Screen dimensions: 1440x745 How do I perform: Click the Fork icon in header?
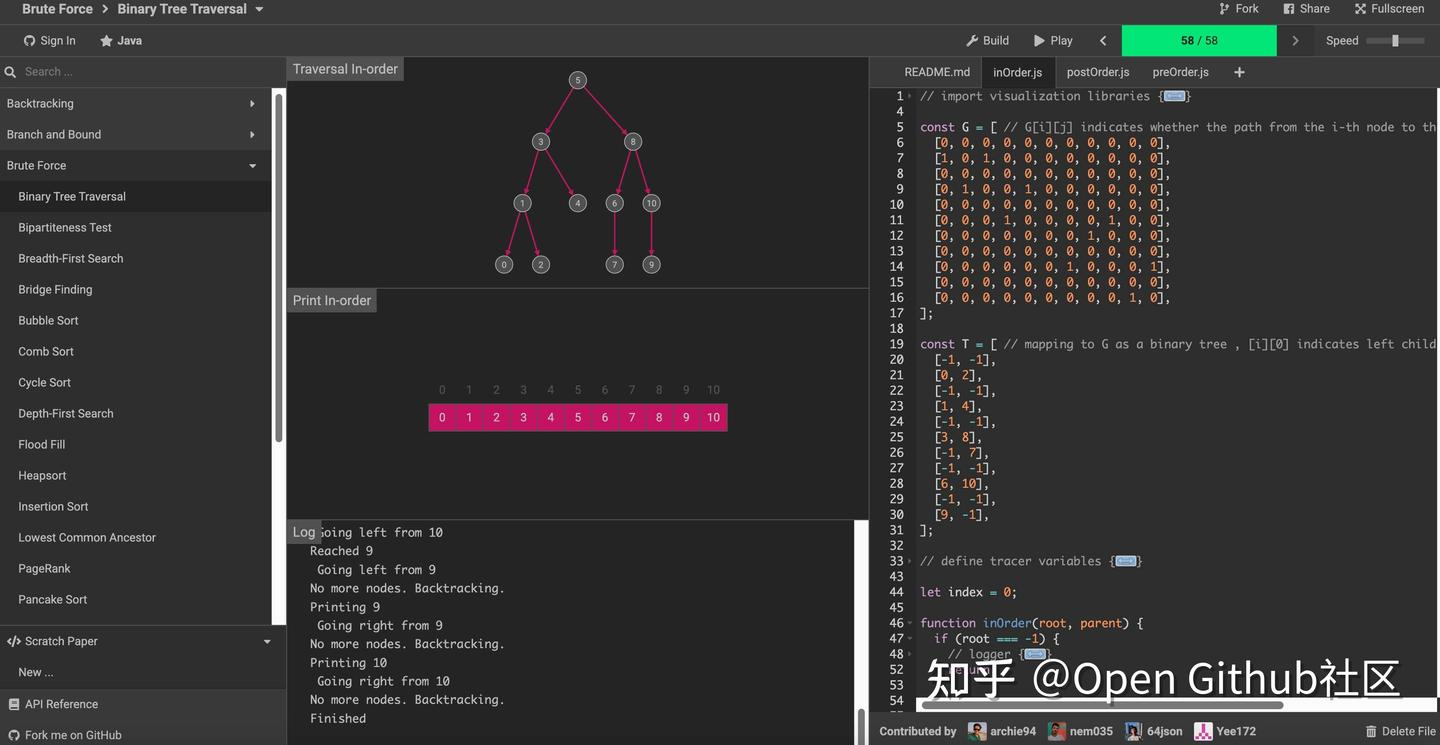(x=1225, y=9)
